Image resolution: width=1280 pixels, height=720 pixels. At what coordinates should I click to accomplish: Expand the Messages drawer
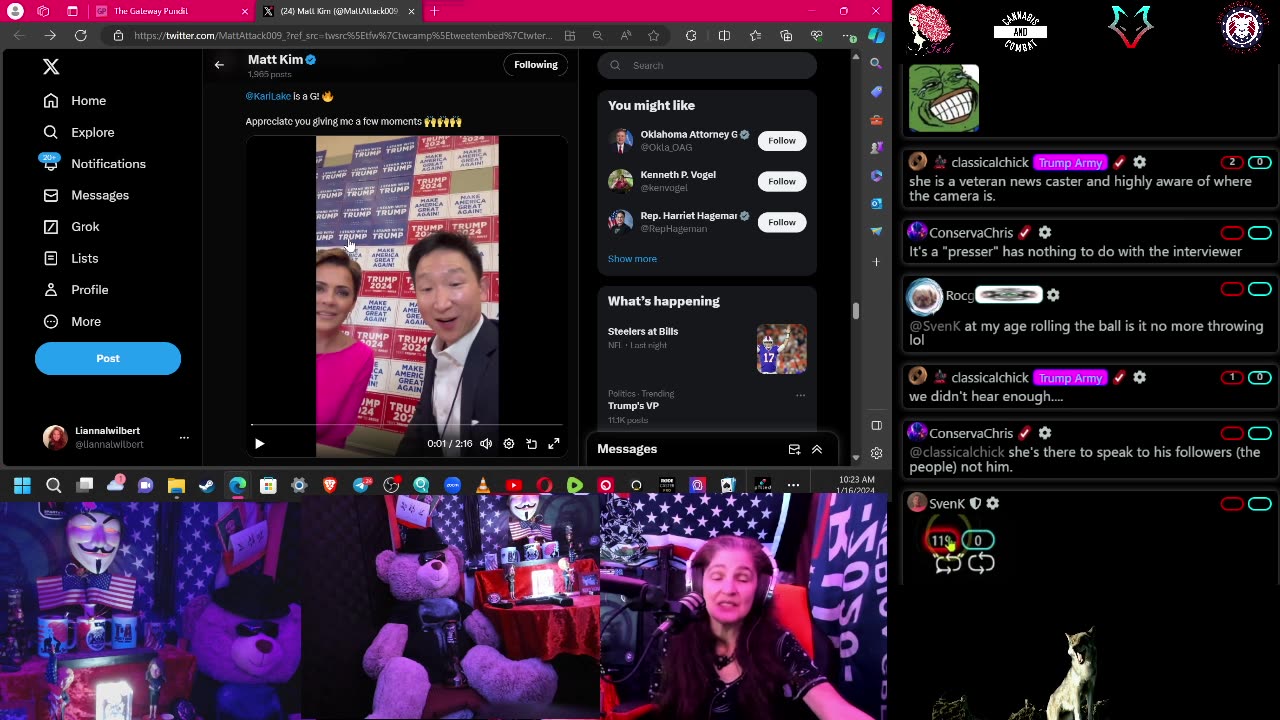pos(817,450)
